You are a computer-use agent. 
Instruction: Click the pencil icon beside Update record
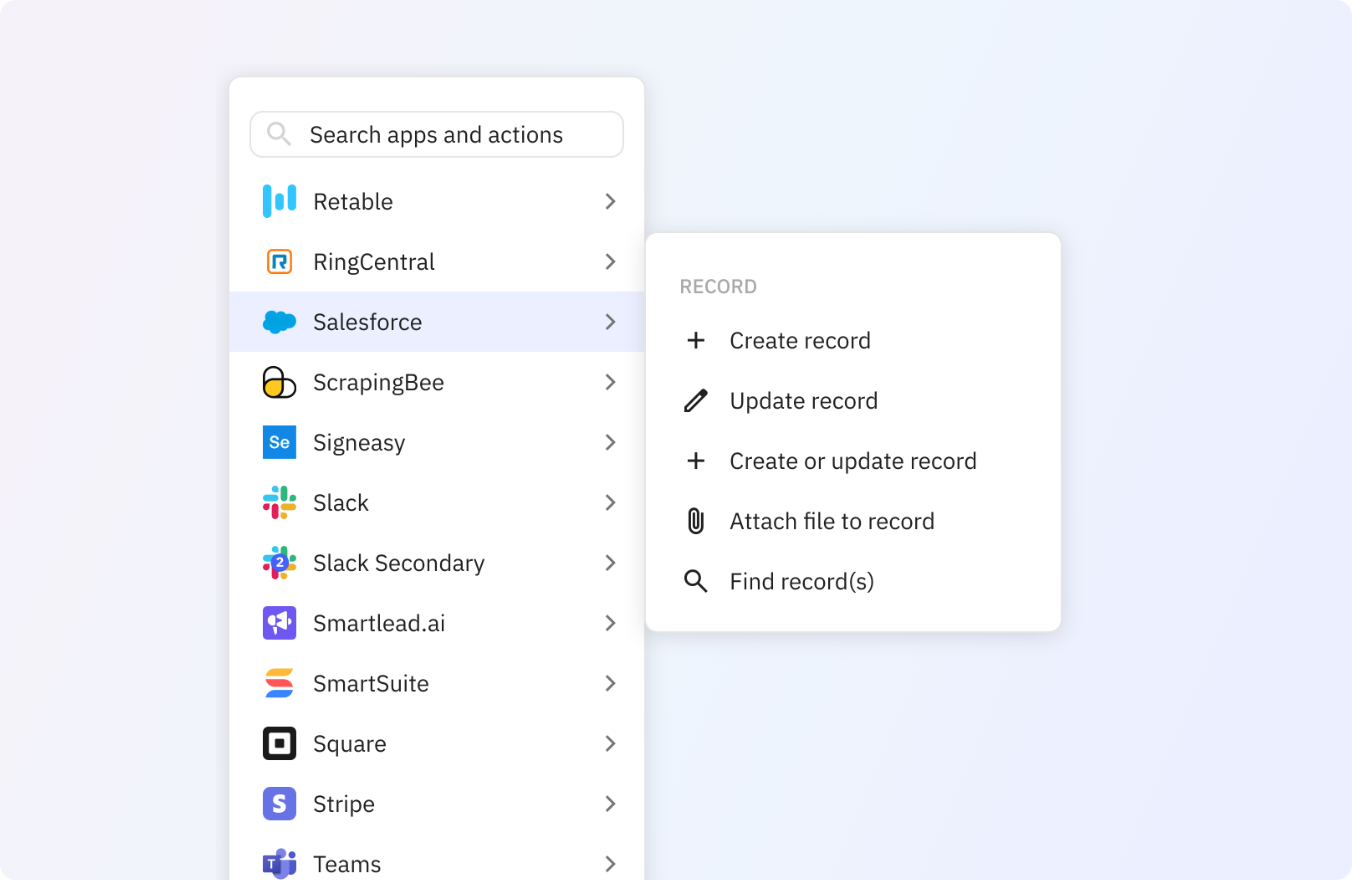(x=696, y=401)
